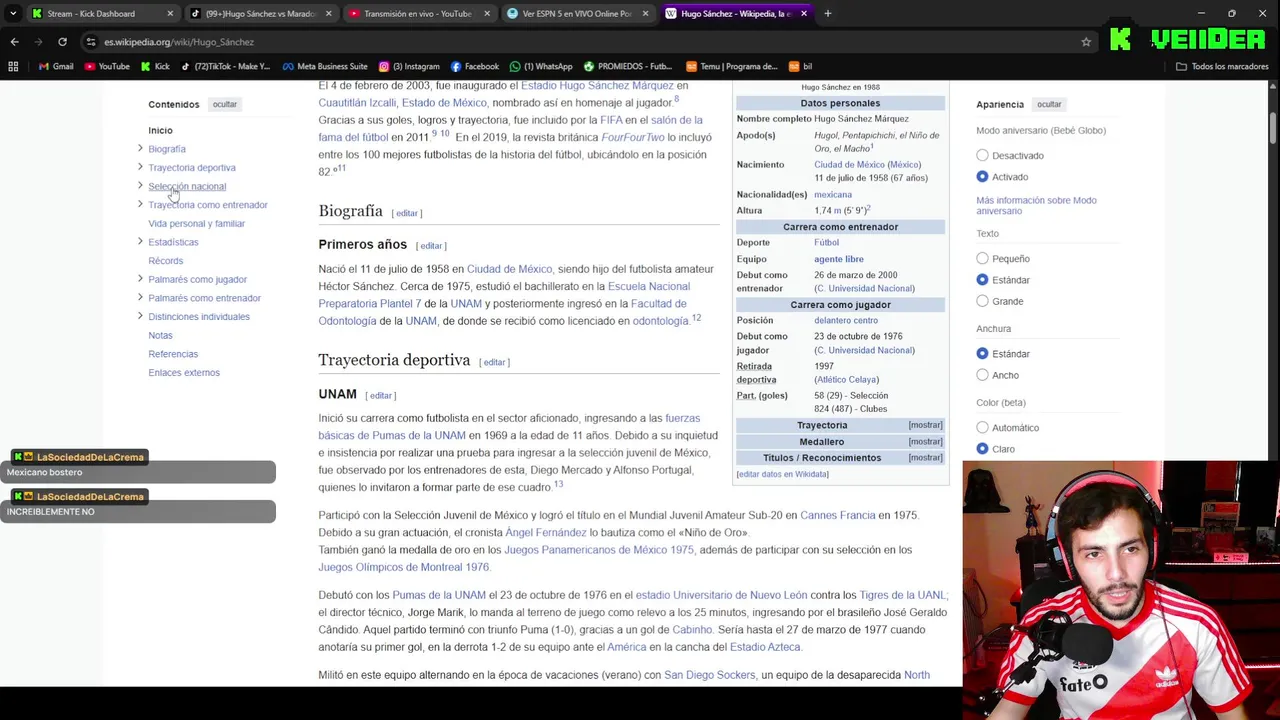The width and height of the screenshot is (1280, 720).
Task: Jump to Vida personal y familiar section
Action: click(x=196, y=224)
